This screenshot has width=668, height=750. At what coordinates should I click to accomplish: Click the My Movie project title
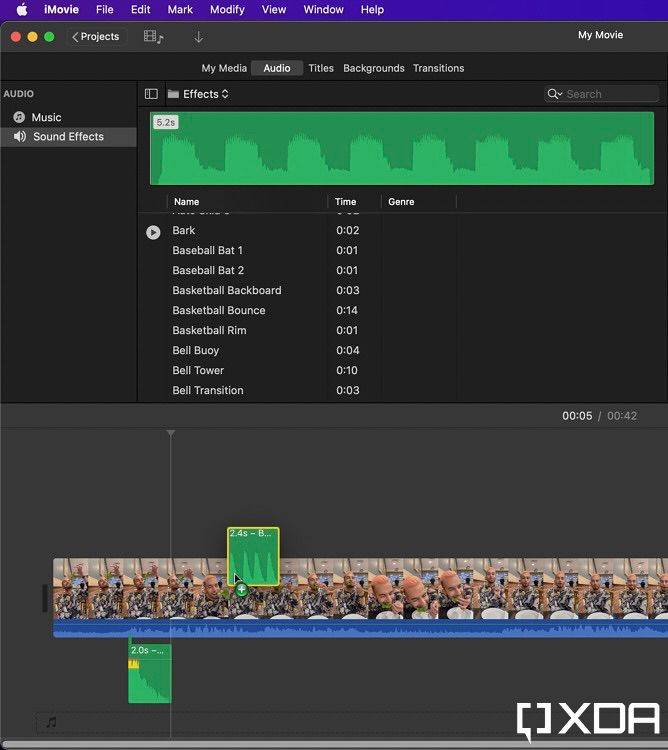tap(600, 35)
